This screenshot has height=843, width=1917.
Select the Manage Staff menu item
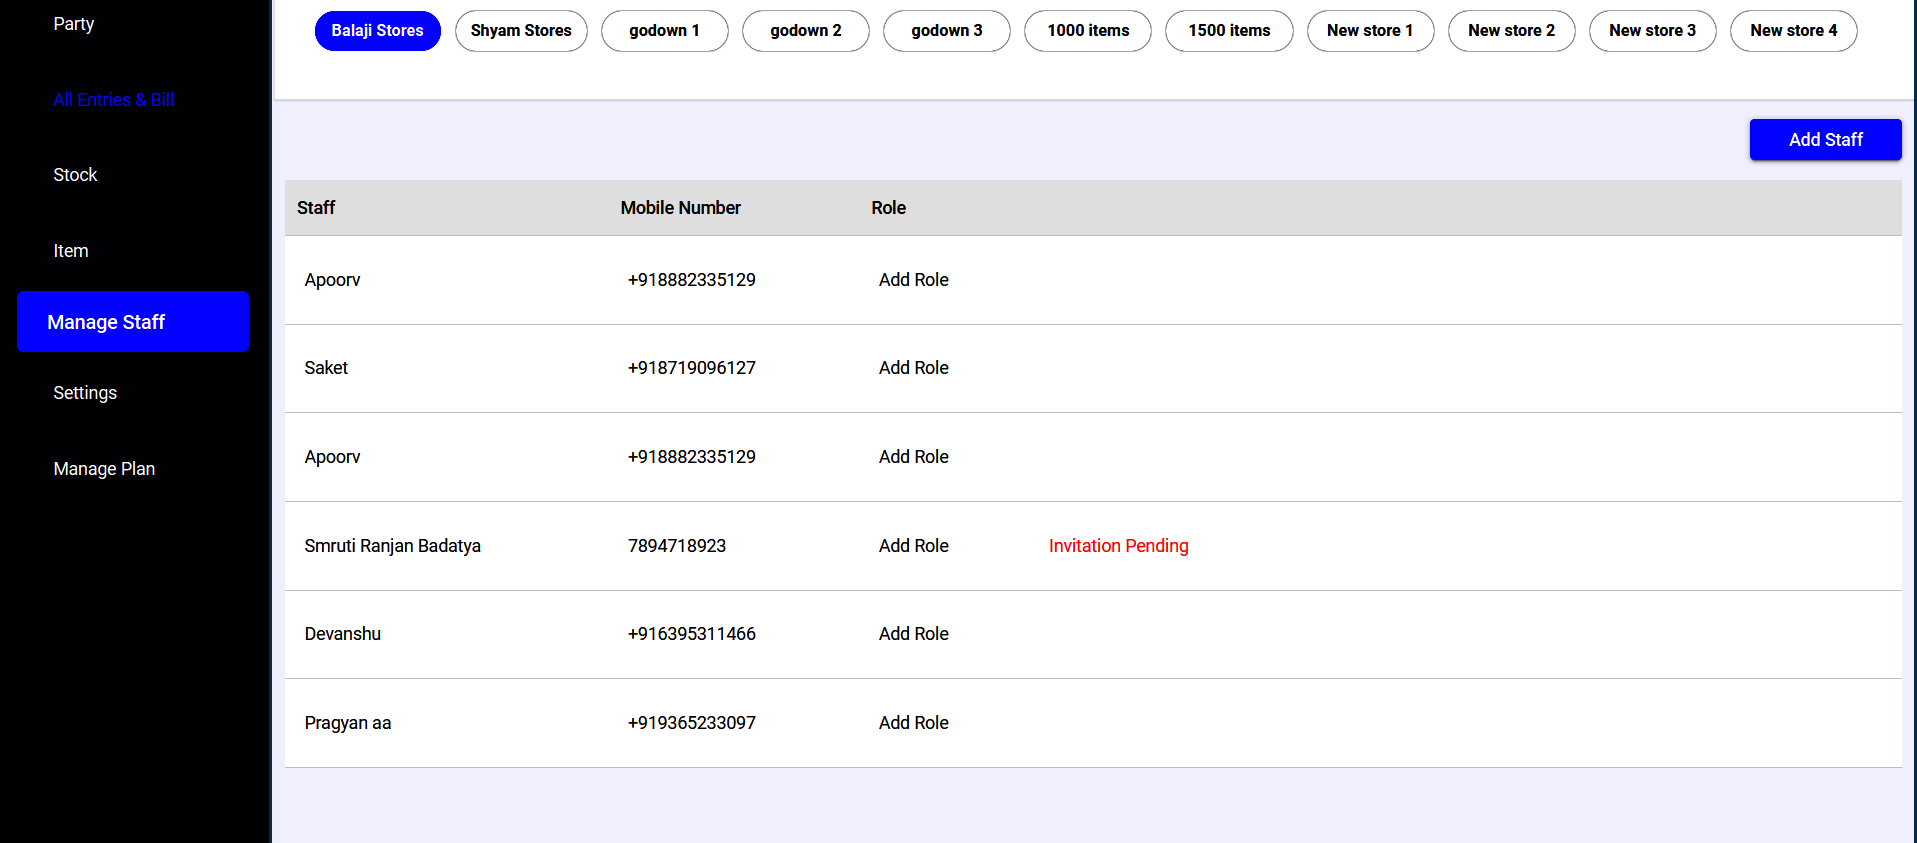click(x=133, y=322)
